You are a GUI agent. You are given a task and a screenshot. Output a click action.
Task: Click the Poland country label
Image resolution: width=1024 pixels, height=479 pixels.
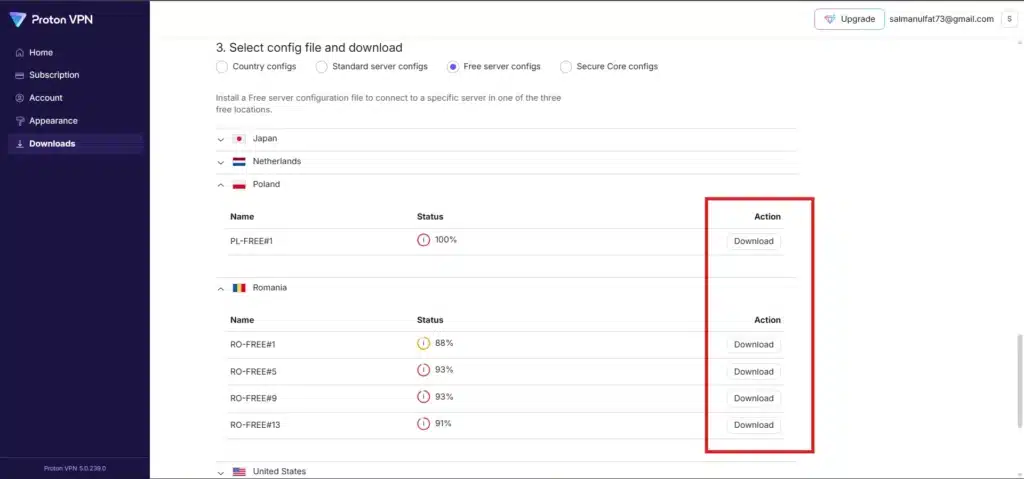point(266,185)
